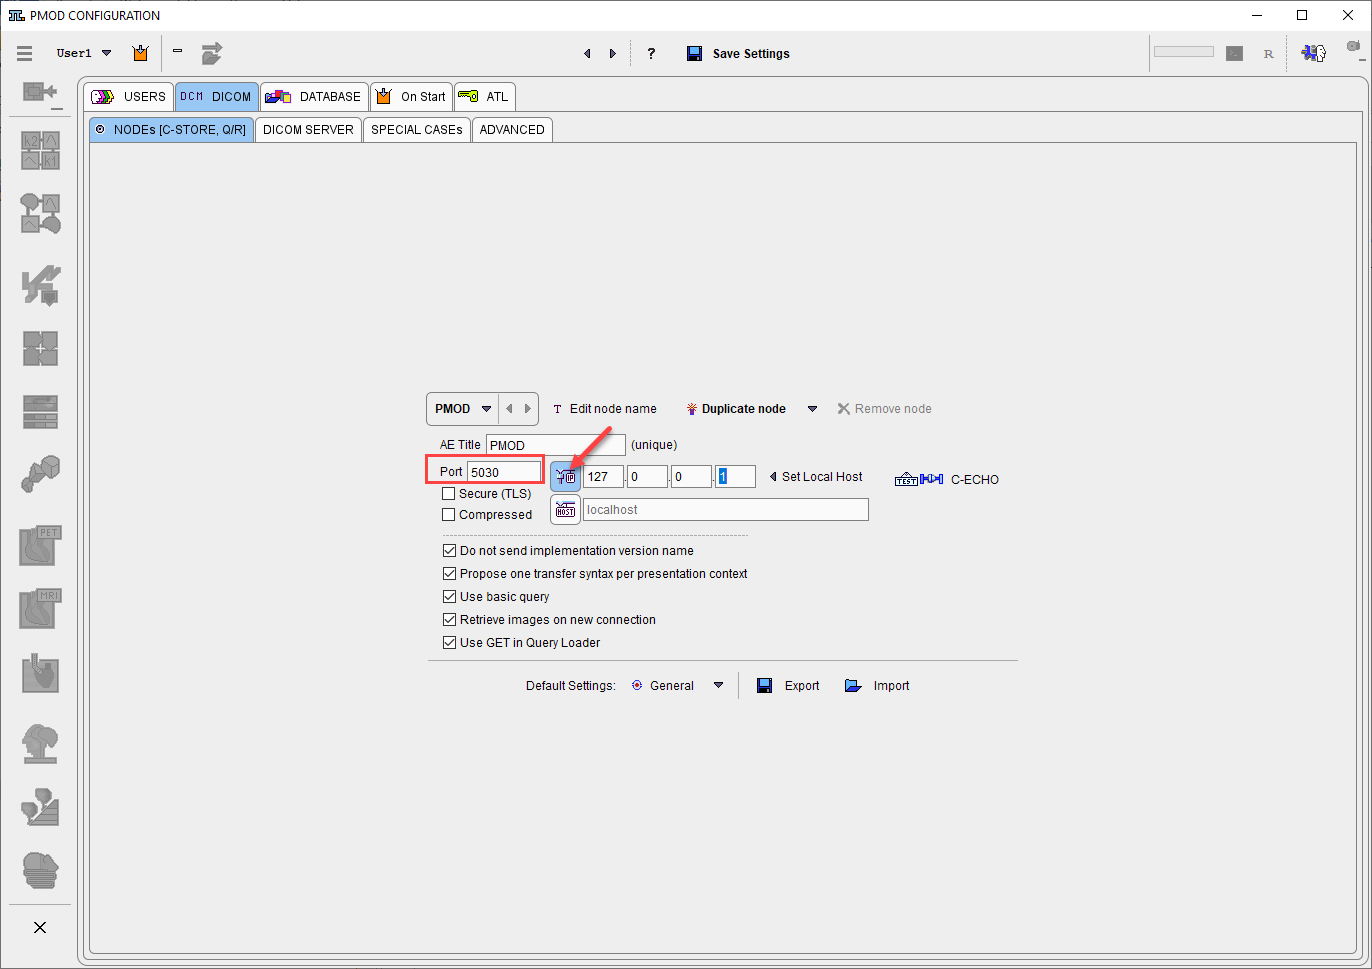Click the HOST name mode icon button
This screenshot has width=1372, height=969.
pos(565,510)
